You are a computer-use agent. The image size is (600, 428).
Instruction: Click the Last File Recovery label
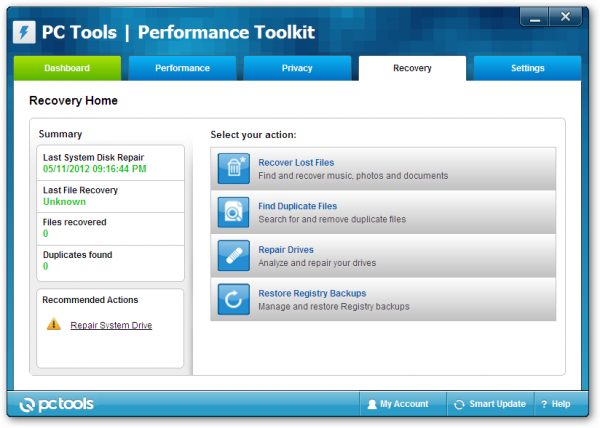[80, 190]
